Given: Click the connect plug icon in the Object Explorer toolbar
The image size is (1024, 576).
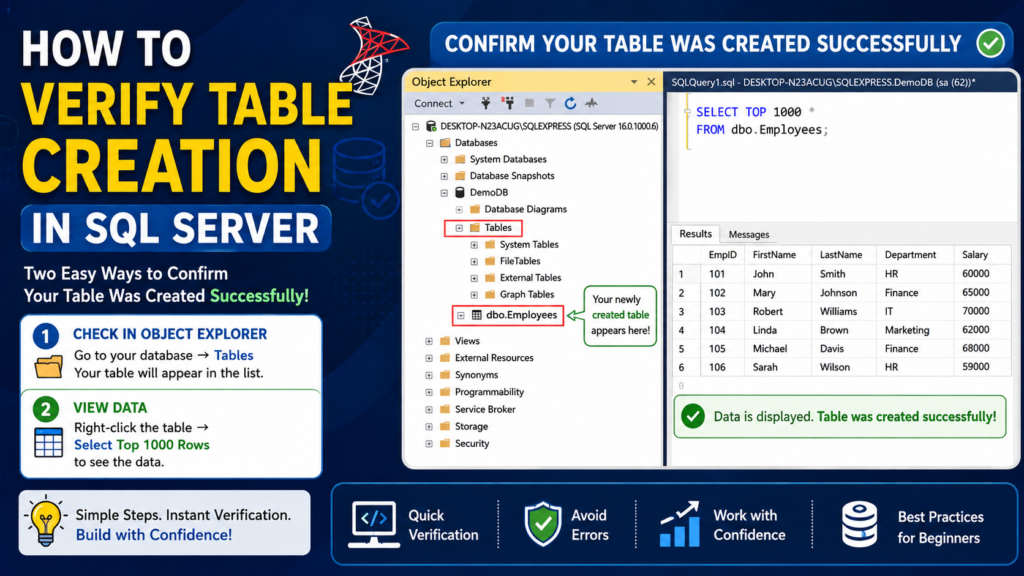Looking at the screenshot, I should coord(486,103).
